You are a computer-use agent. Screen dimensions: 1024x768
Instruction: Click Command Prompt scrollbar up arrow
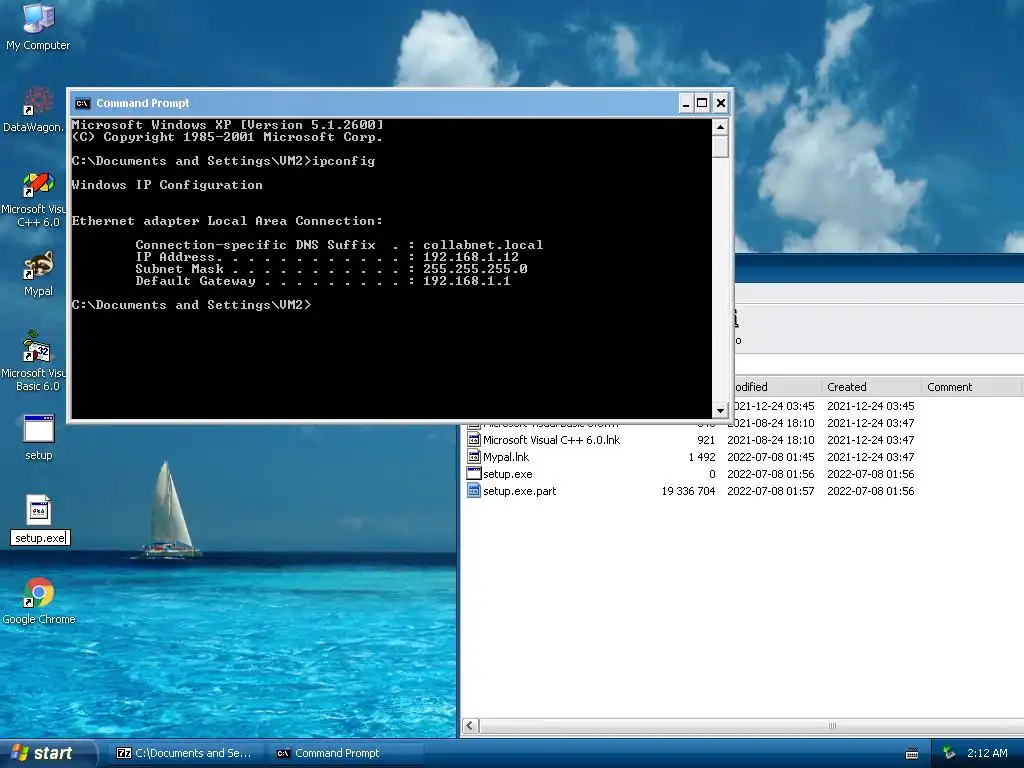(x=720, y=127)
